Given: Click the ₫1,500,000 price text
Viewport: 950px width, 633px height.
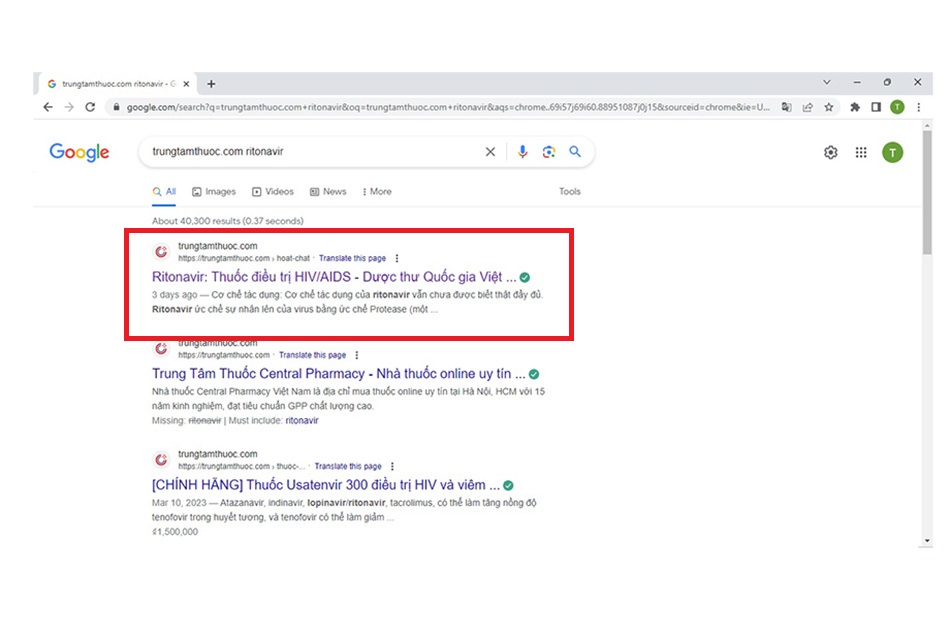Looking at the screenshot, I should pyautogui.click(x=174, y=532).
